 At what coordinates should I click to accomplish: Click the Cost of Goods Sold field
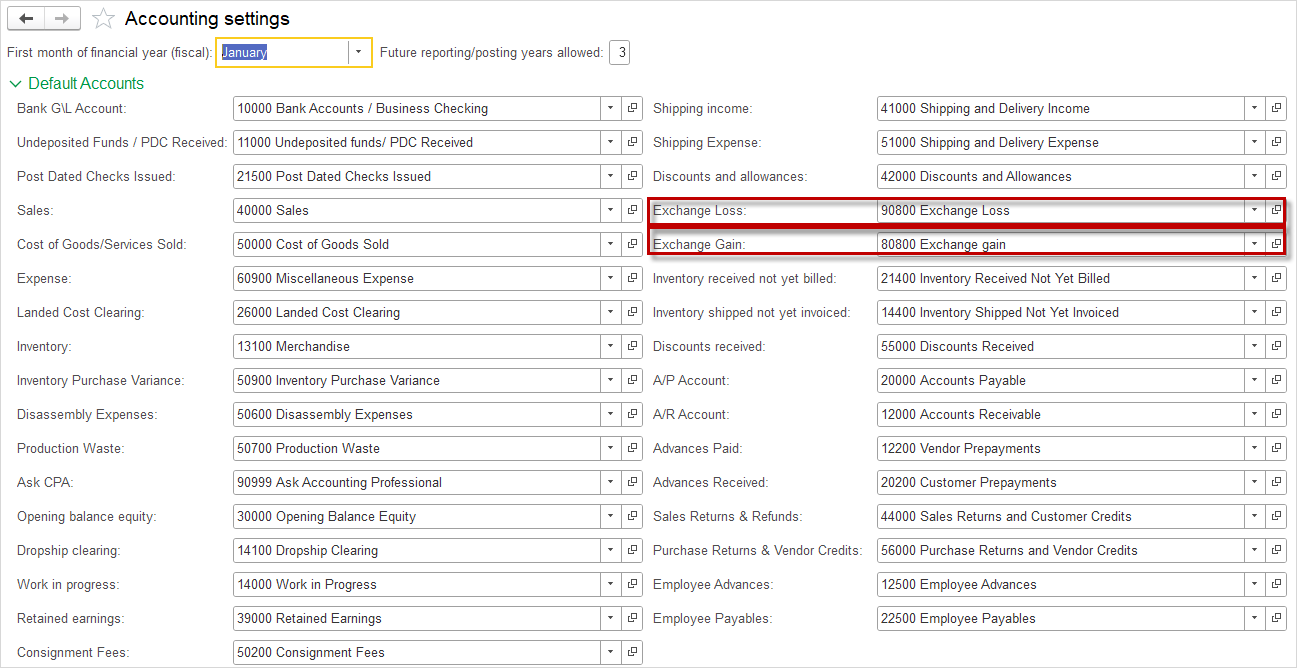(416, 244)
